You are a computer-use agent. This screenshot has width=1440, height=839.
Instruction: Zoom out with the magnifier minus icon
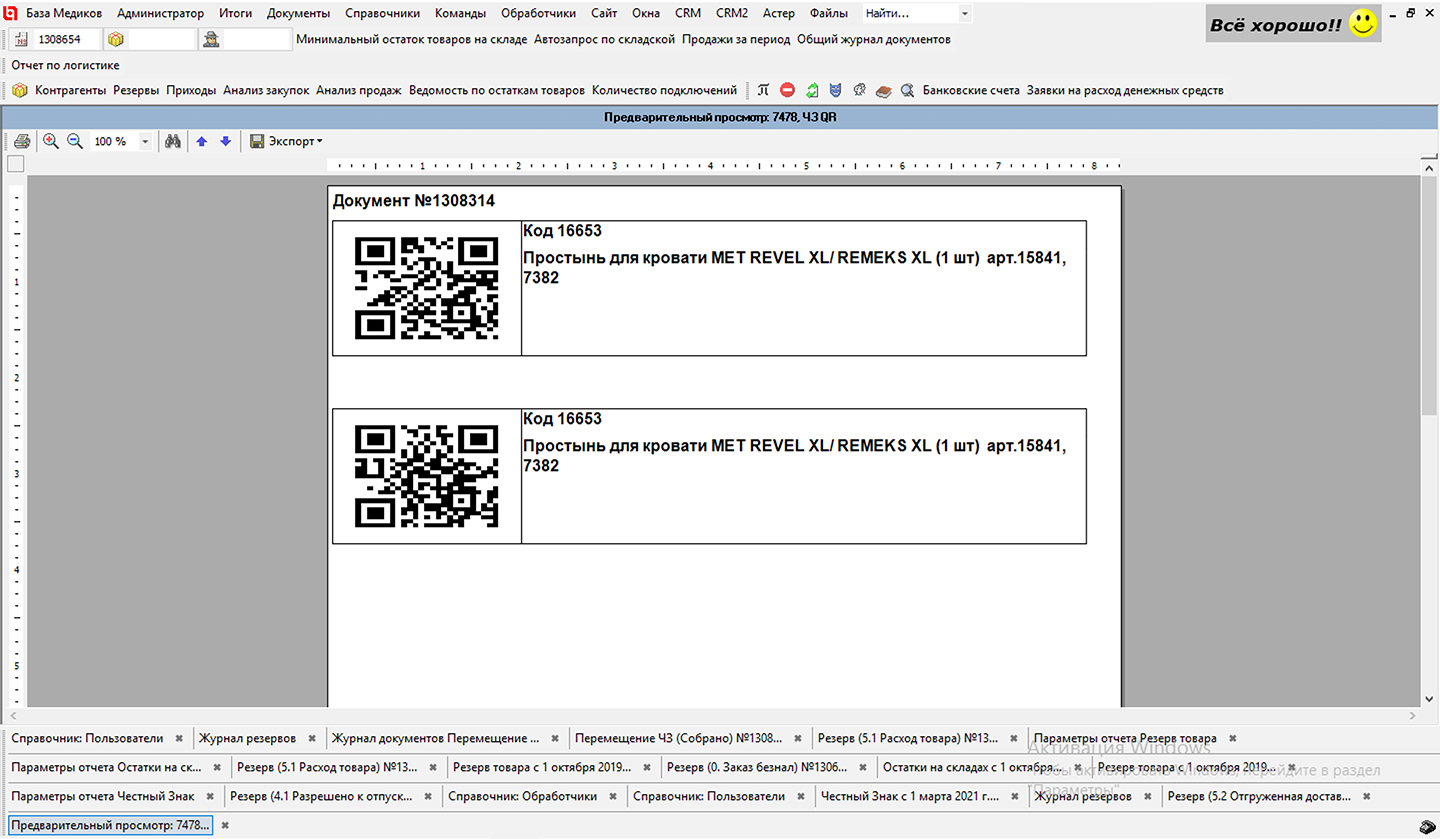coord(74,142)
